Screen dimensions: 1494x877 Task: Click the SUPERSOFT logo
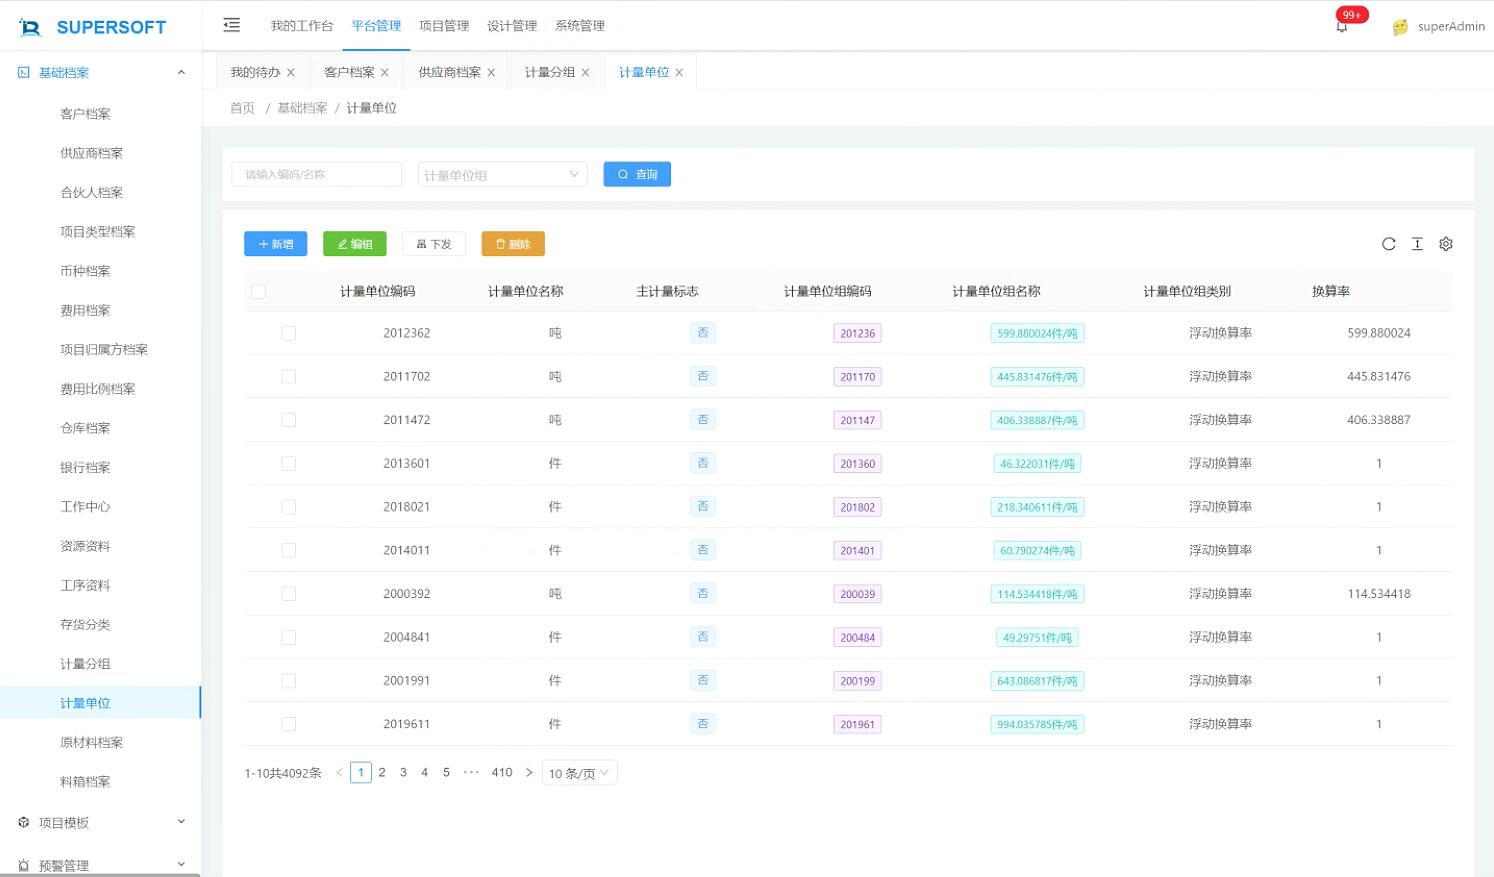pyautogui.click(x=93, y=27)
